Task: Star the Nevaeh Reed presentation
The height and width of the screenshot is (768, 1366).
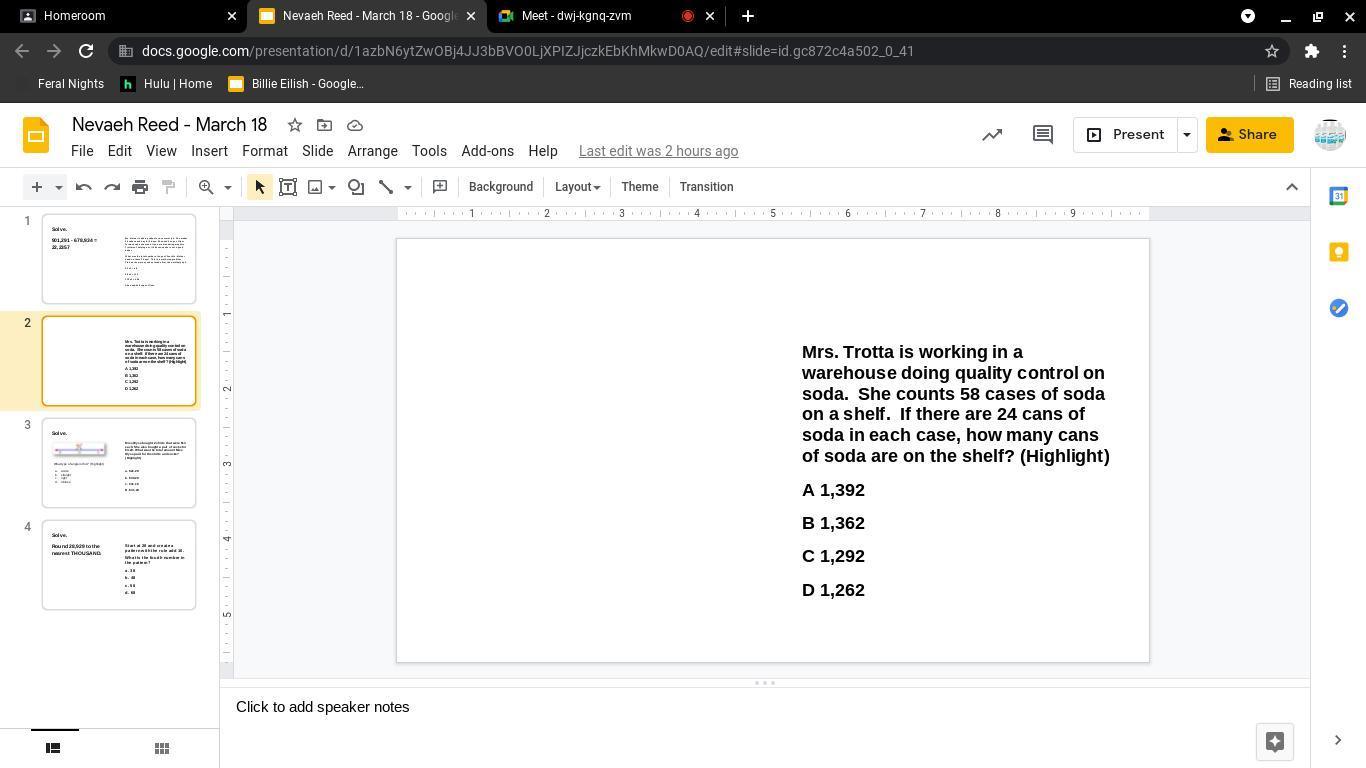Action: tap(295, 125)
